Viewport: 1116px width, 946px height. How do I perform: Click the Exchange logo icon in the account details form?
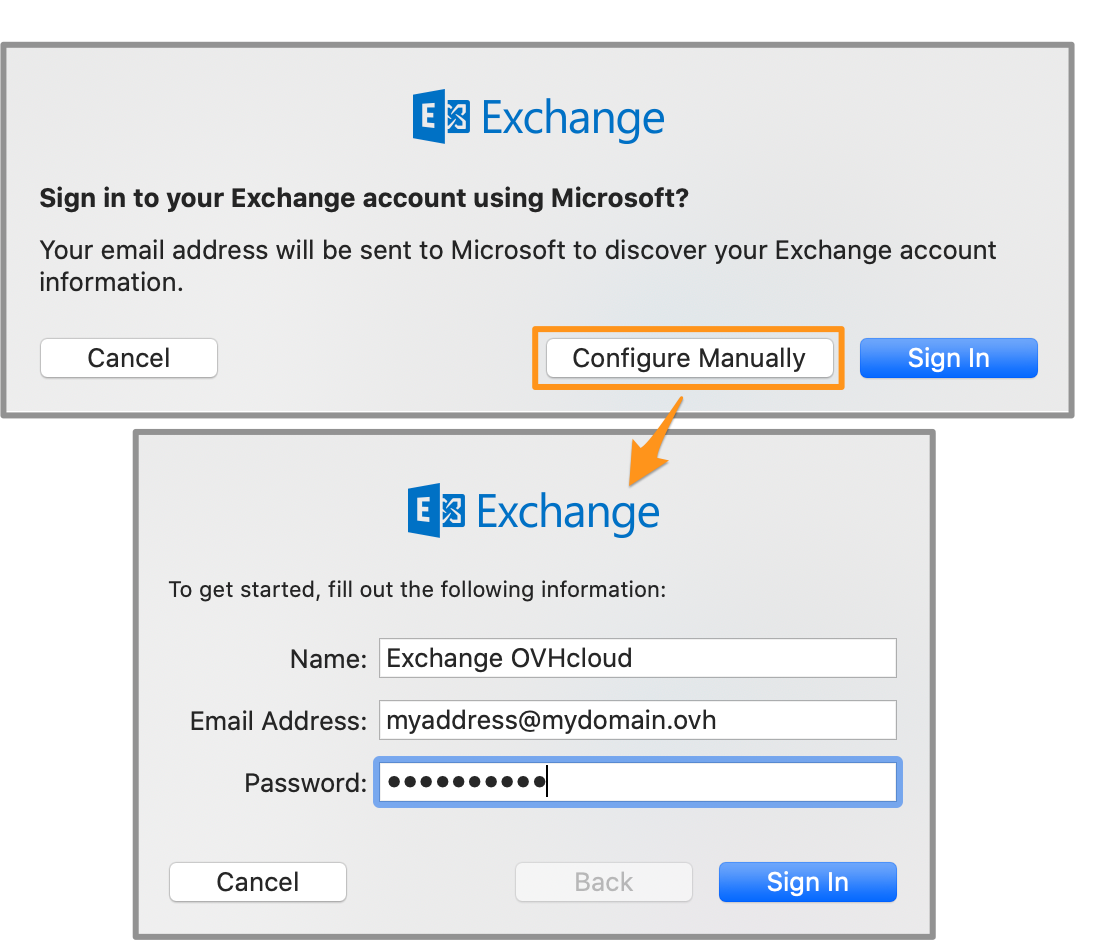coord(437,511)
